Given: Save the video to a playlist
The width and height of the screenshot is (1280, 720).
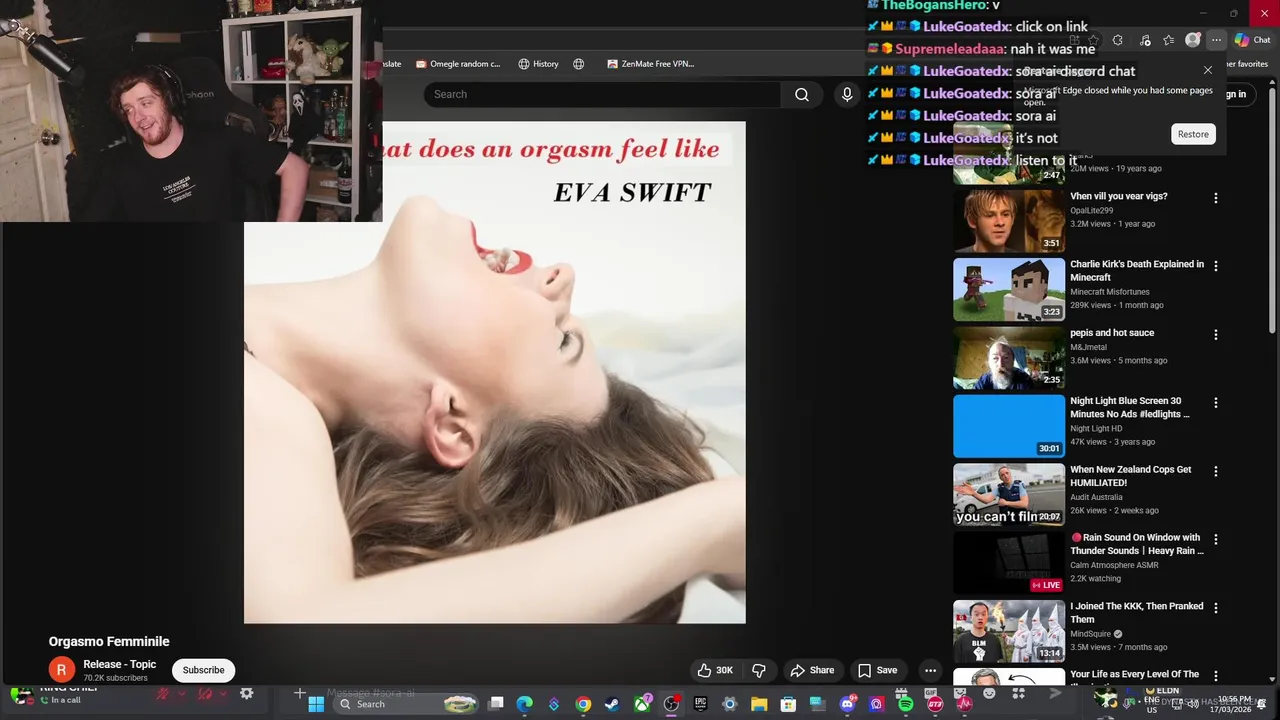Looking at the screenshot, I should [x=877, y=670].
